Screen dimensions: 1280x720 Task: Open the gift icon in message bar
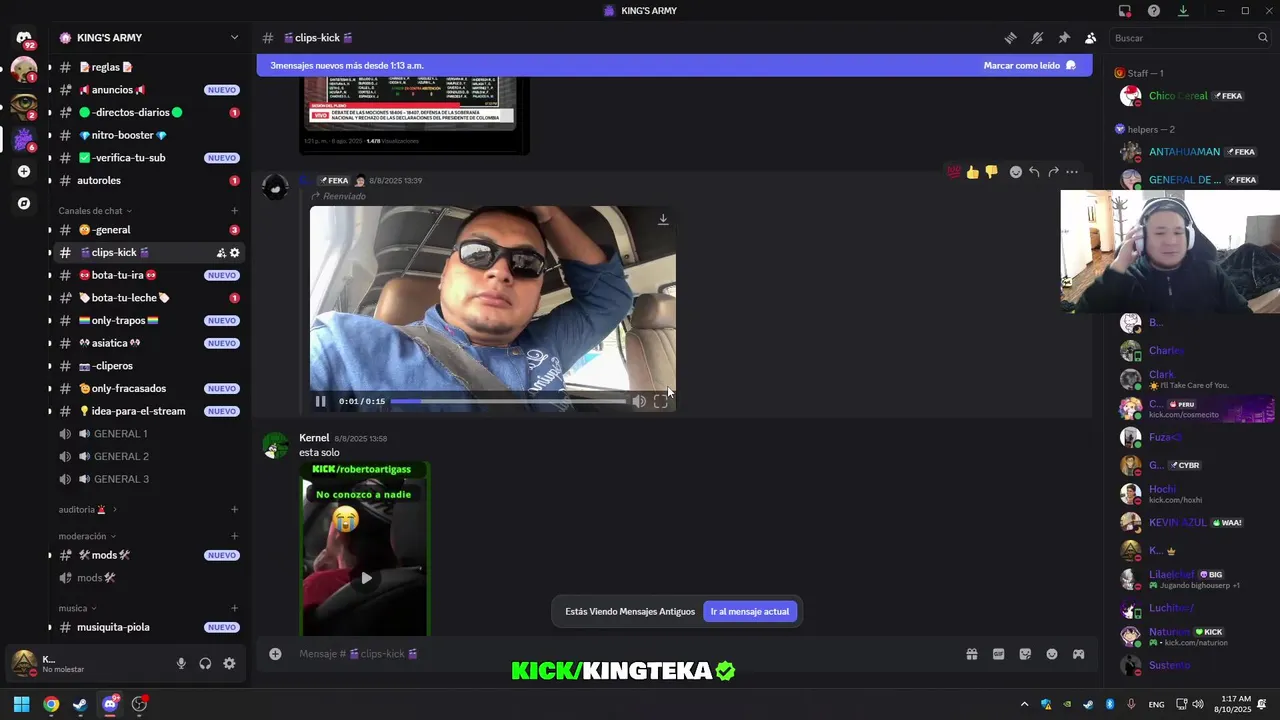click(971, 654)
